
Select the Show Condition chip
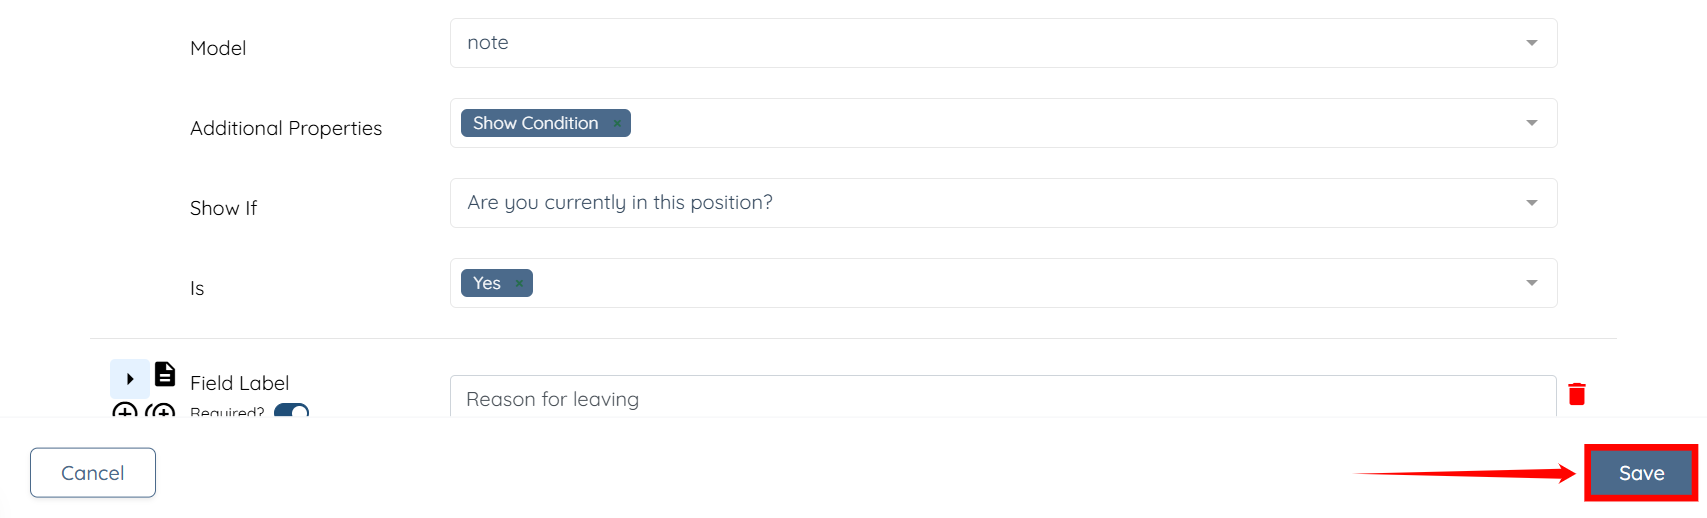click(535, 123)
